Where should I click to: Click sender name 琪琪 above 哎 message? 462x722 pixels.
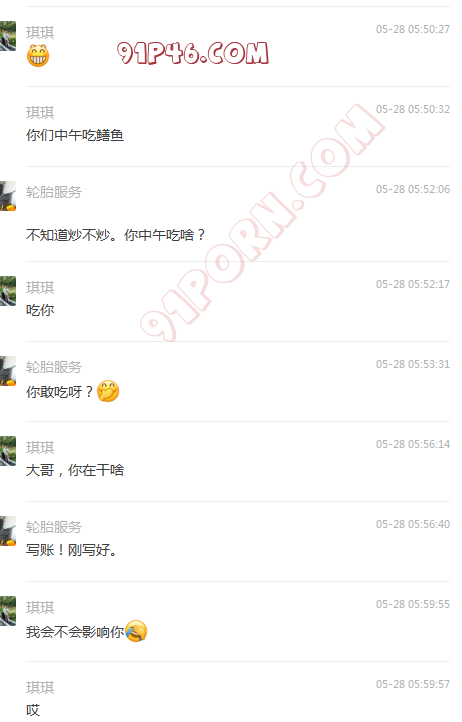(x=40, y=687)
